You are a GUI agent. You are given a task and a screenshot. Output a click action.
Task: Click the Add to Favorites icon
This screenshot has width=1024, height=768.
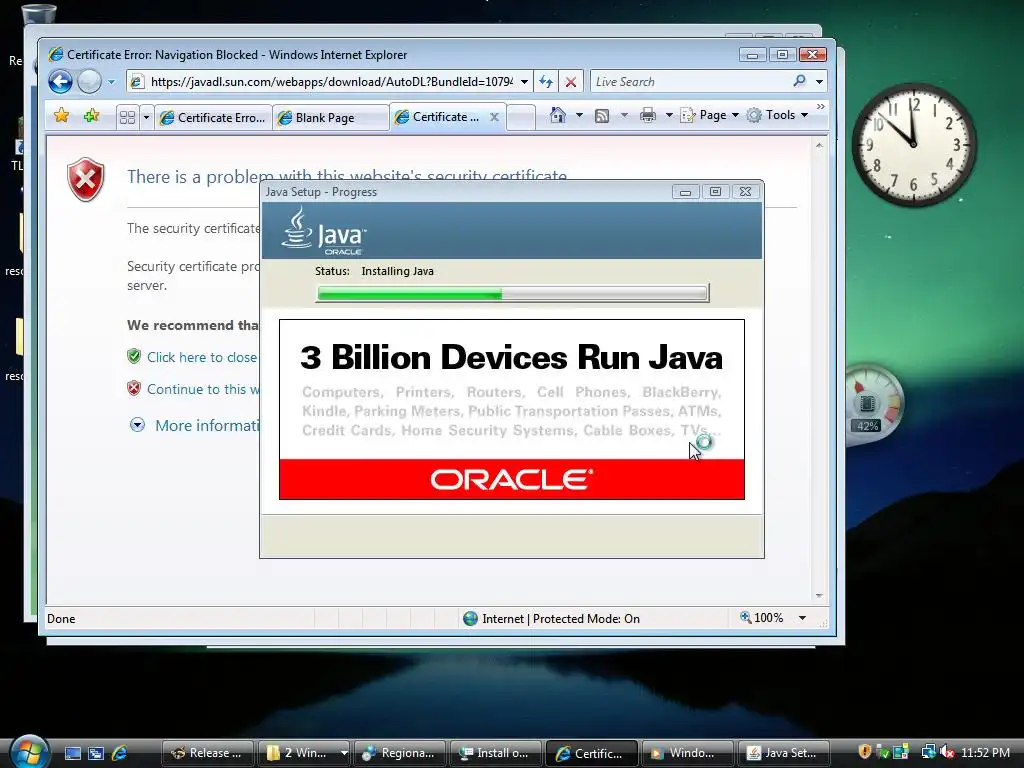pyautogui.click(x=91, y=116)
